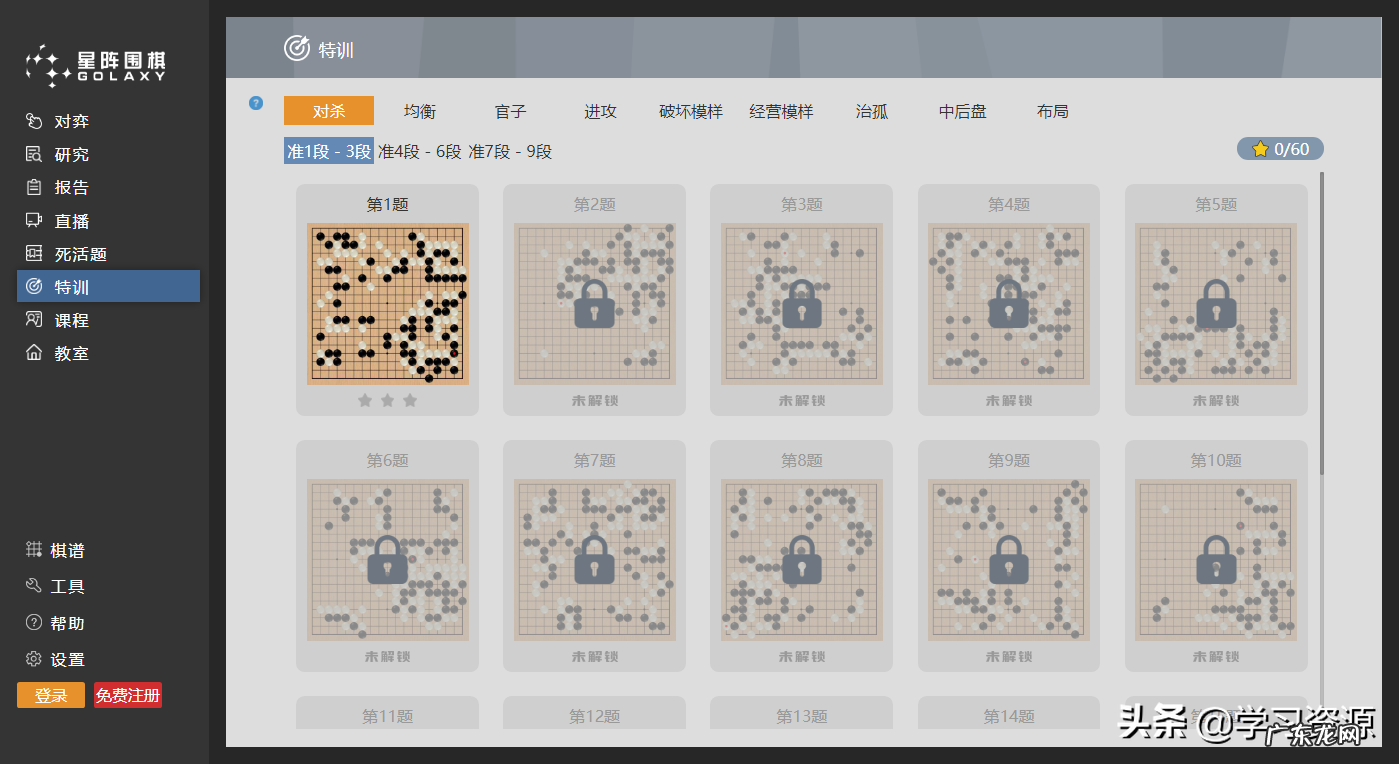
Task: Choose the 准7段 - 9段 difficulty level
Action: point(510,151)
